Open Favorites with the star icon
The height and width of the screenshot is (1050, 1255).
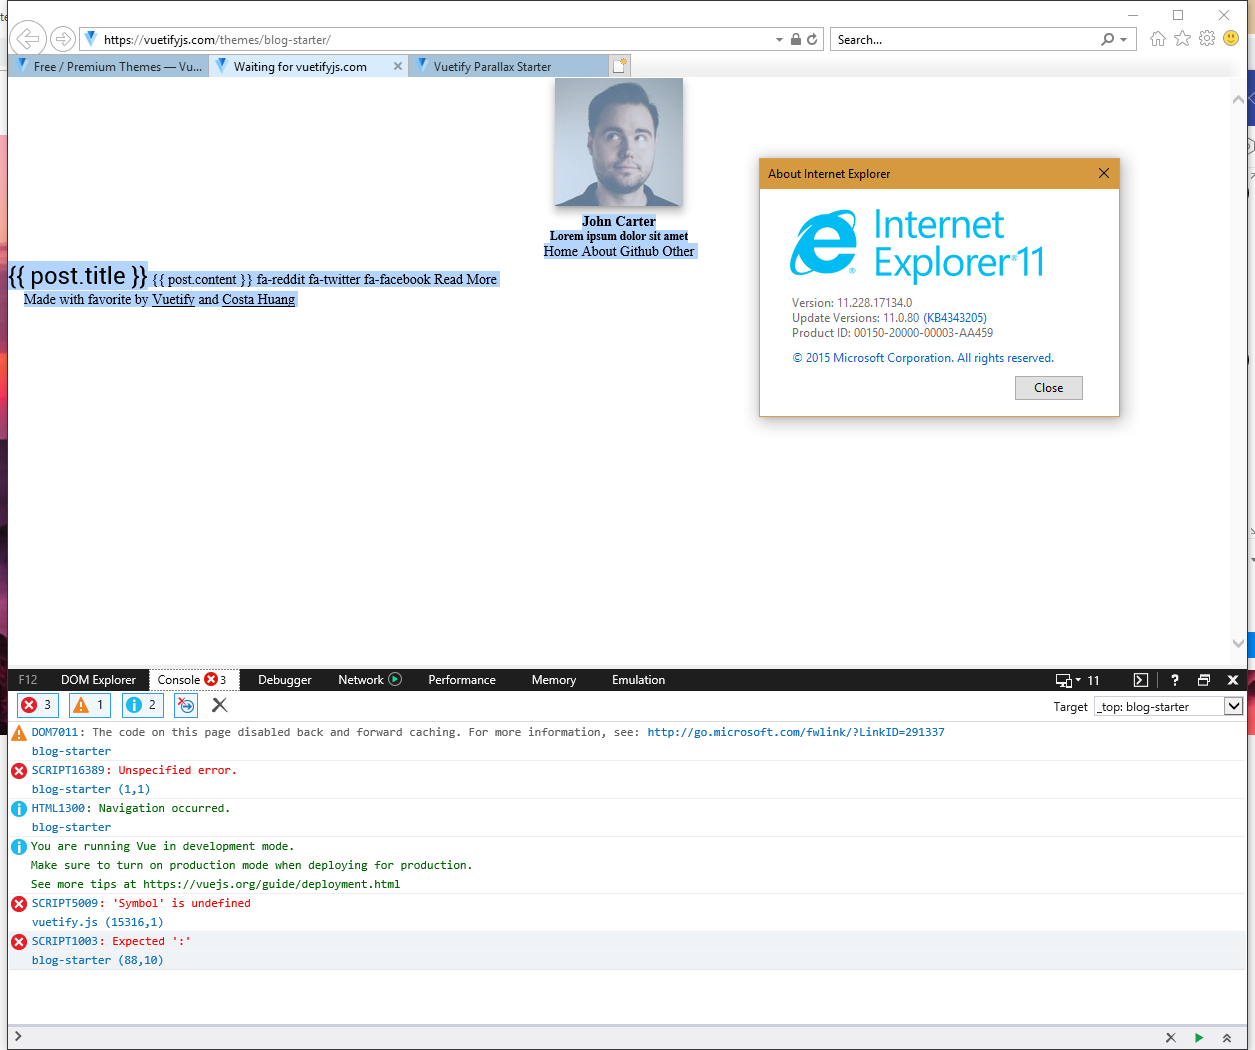coord(1182,39)
